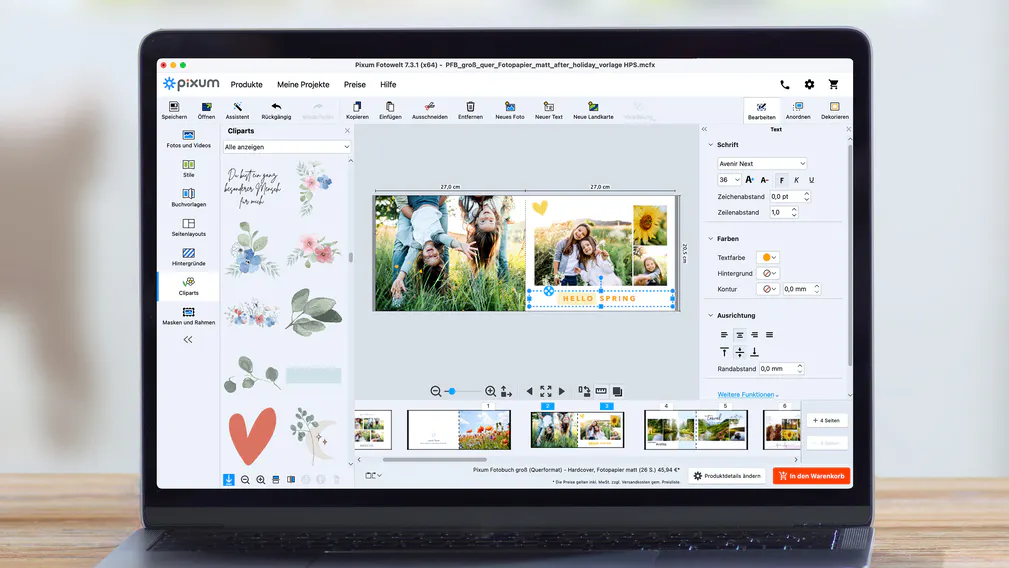Open settings via the gear icon
The image size is (1009, 568).
(810, 84)
